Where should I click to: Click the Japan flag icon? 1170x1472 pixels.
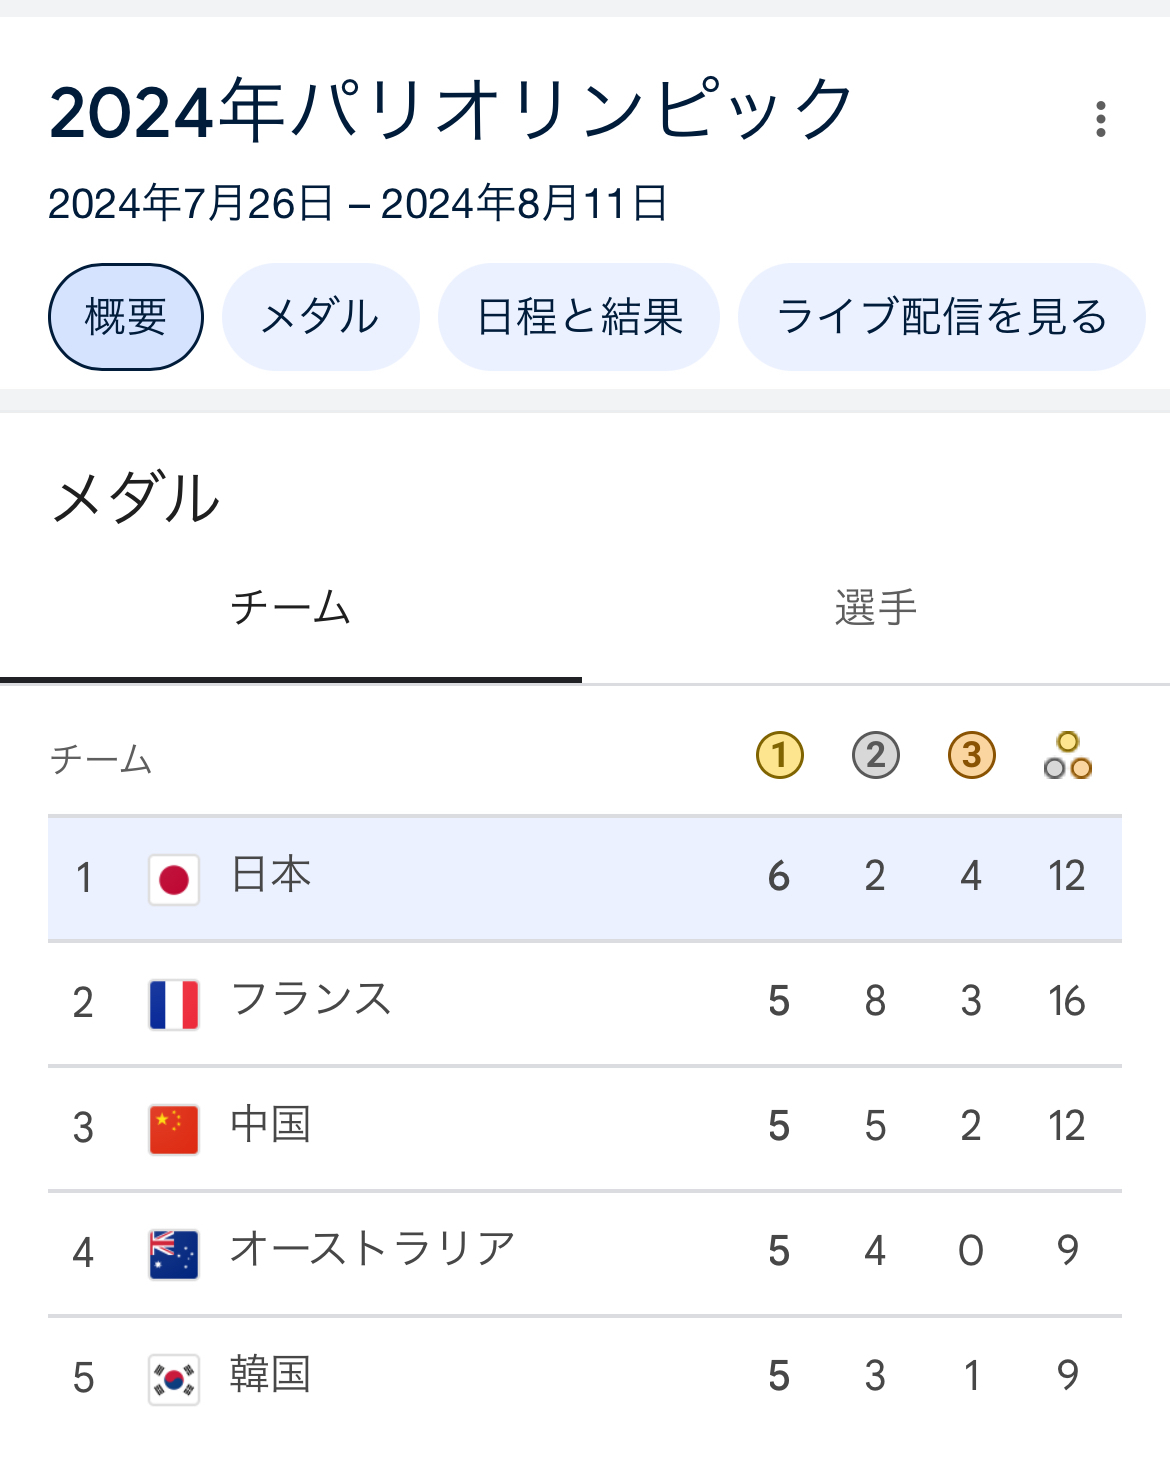click(x=174, y=880)
